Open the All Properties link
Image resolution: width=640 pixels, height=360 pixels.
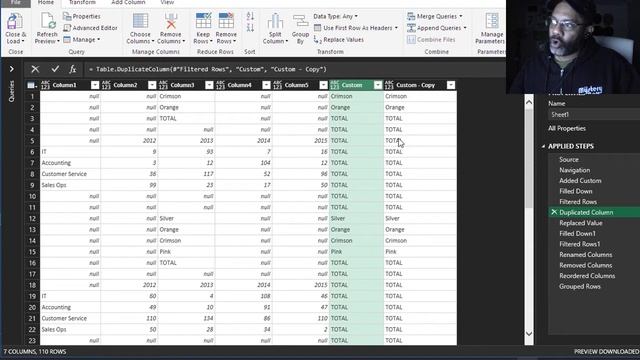tap(567, 128)
